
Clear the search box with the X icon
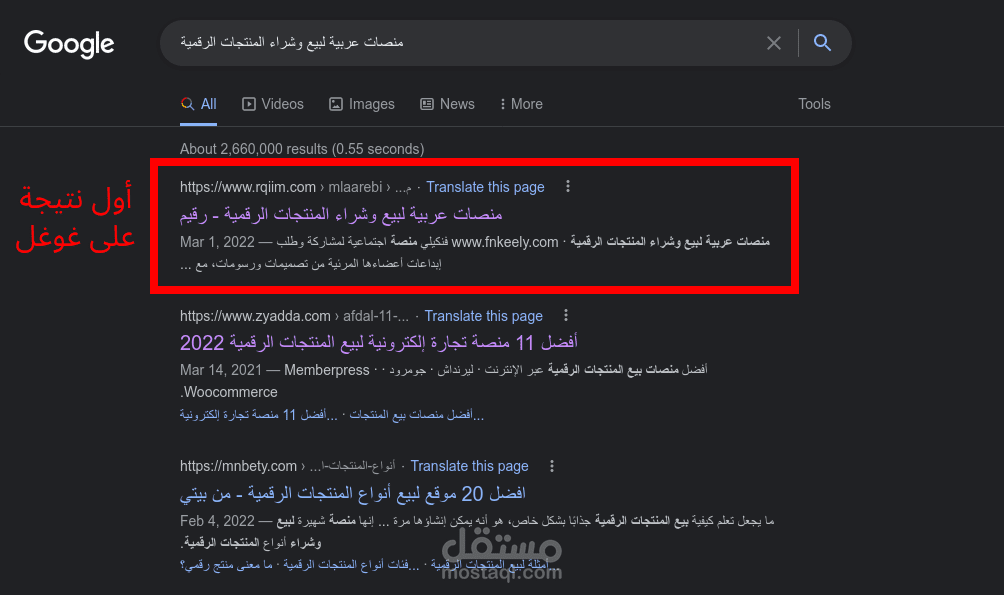click(x=773, y=43)
